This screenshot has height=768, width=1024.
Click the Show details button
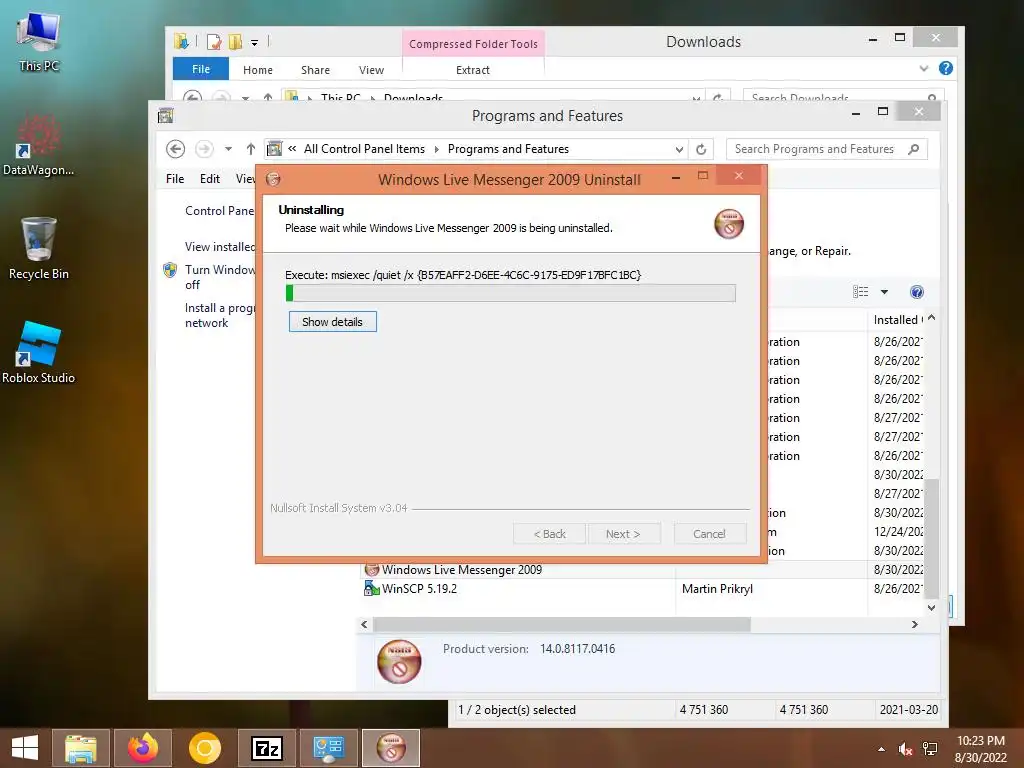click(332, 322)
